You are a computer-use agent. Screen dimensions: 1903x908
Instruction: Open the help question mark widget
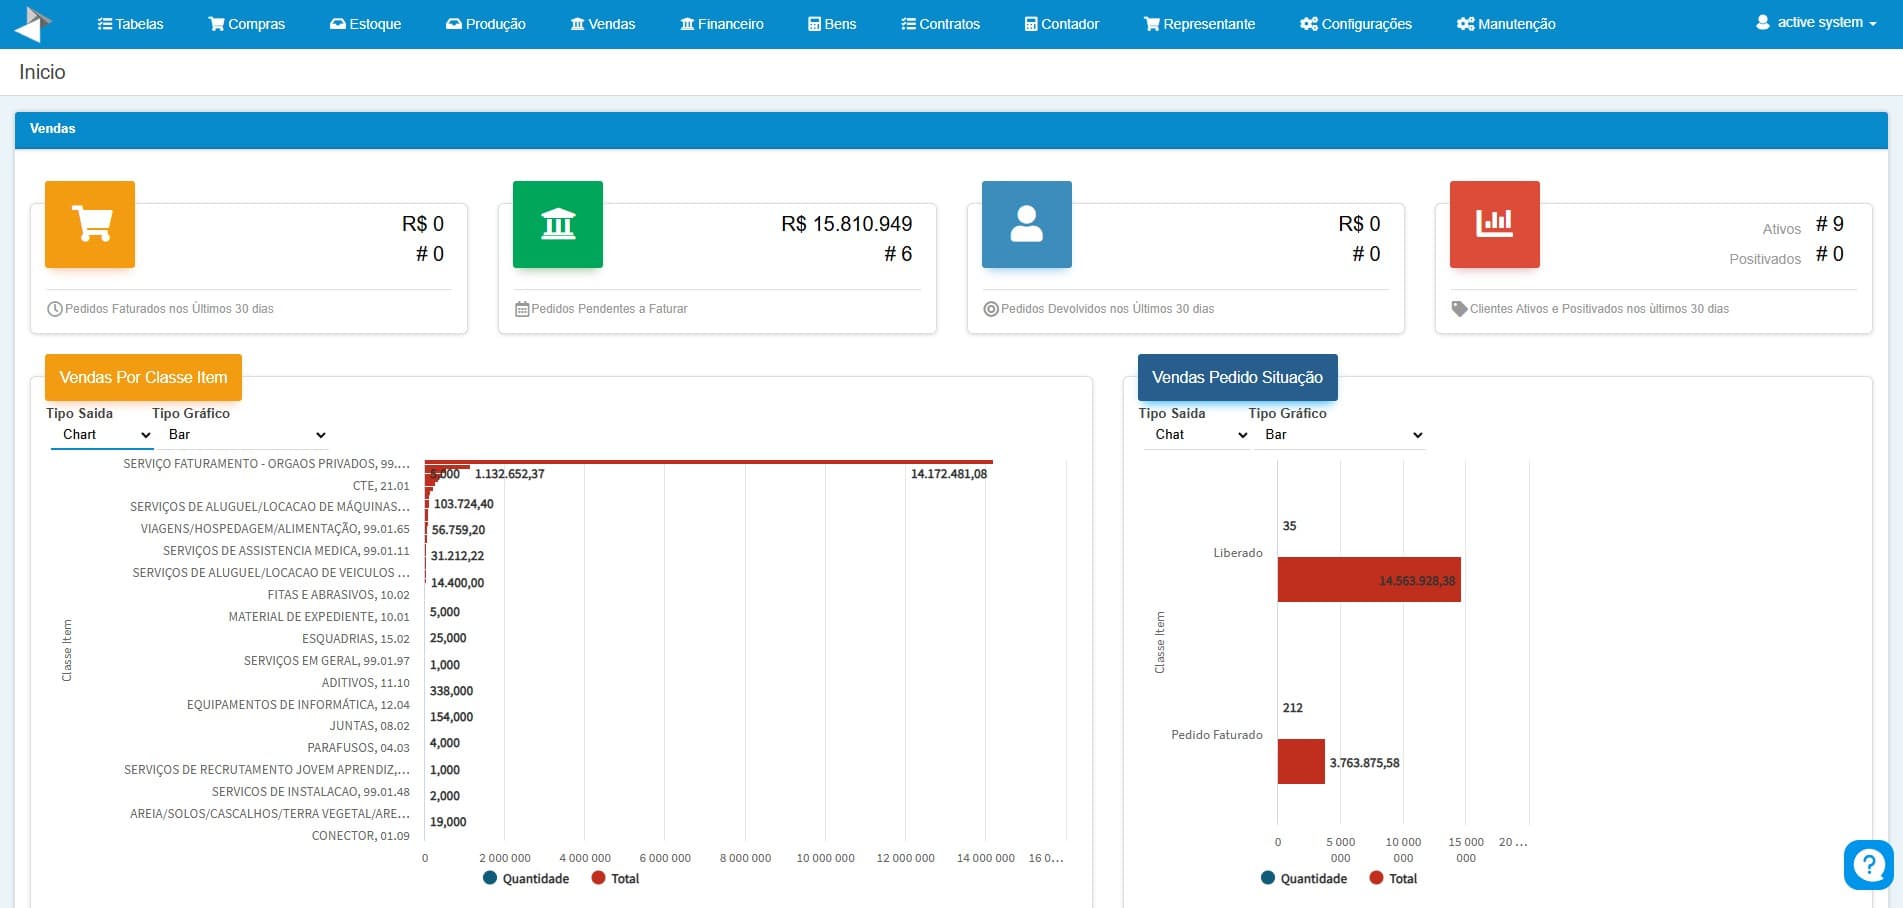[1868, 864]
